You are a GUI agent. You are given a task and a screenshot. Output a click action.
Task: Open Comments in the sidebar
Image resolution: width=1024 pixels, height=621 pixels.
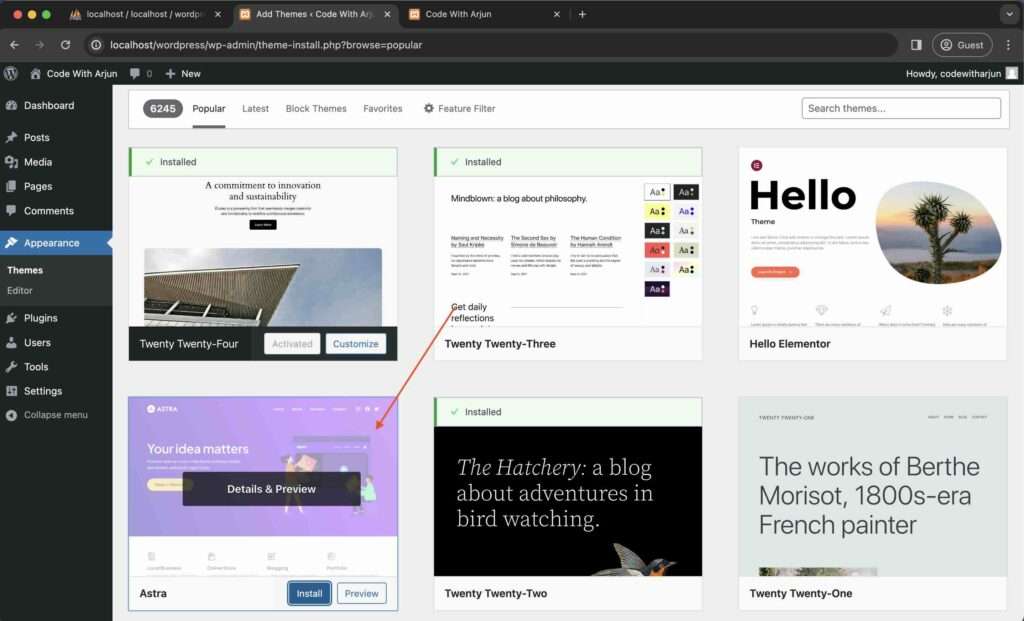pyautogui.click(x=48, y=211)
